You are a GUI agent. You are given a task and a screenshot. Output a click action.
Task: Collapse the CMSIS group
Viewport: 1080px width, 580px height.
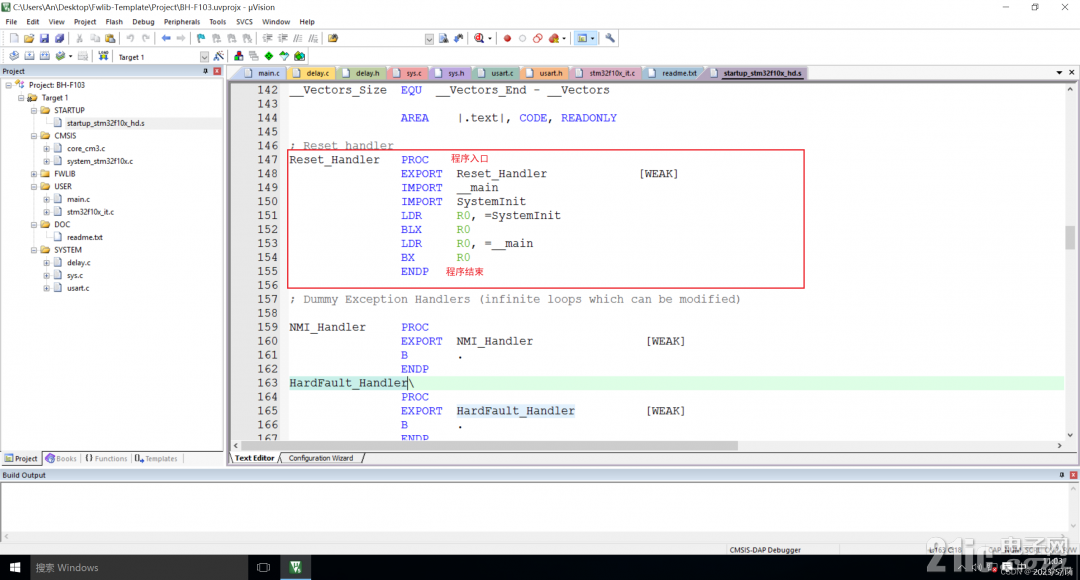pyautogui.click(x=34, y=136)
